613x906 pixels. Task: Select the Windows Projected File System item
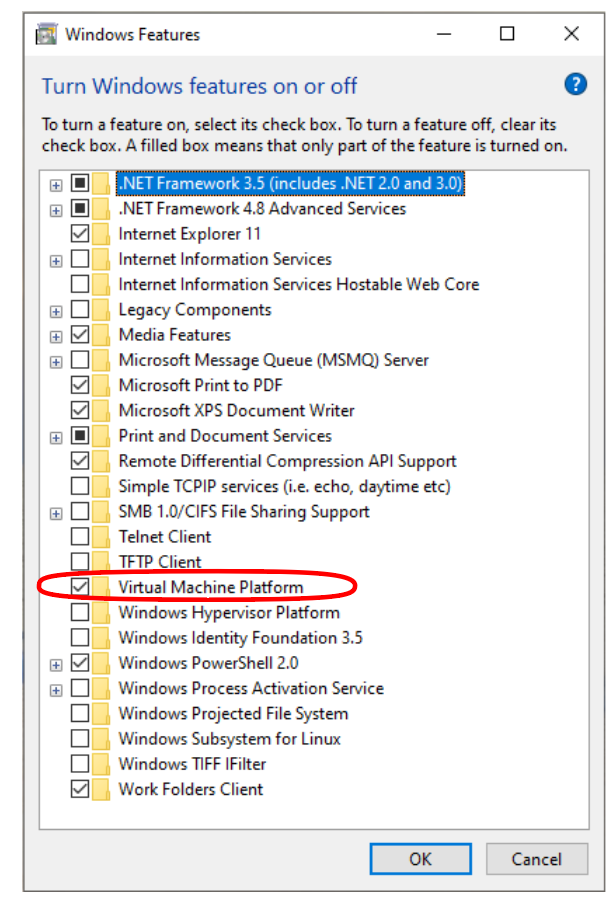(233, 714)
